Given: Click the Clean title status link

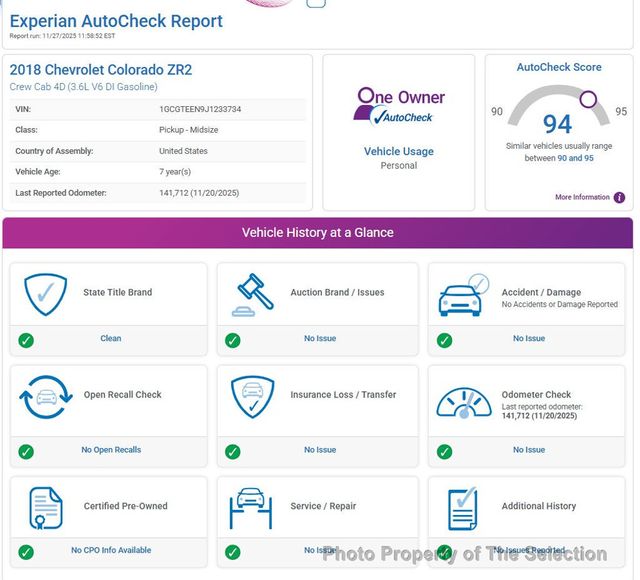Looking at the screenshot, I should [111, 339].
